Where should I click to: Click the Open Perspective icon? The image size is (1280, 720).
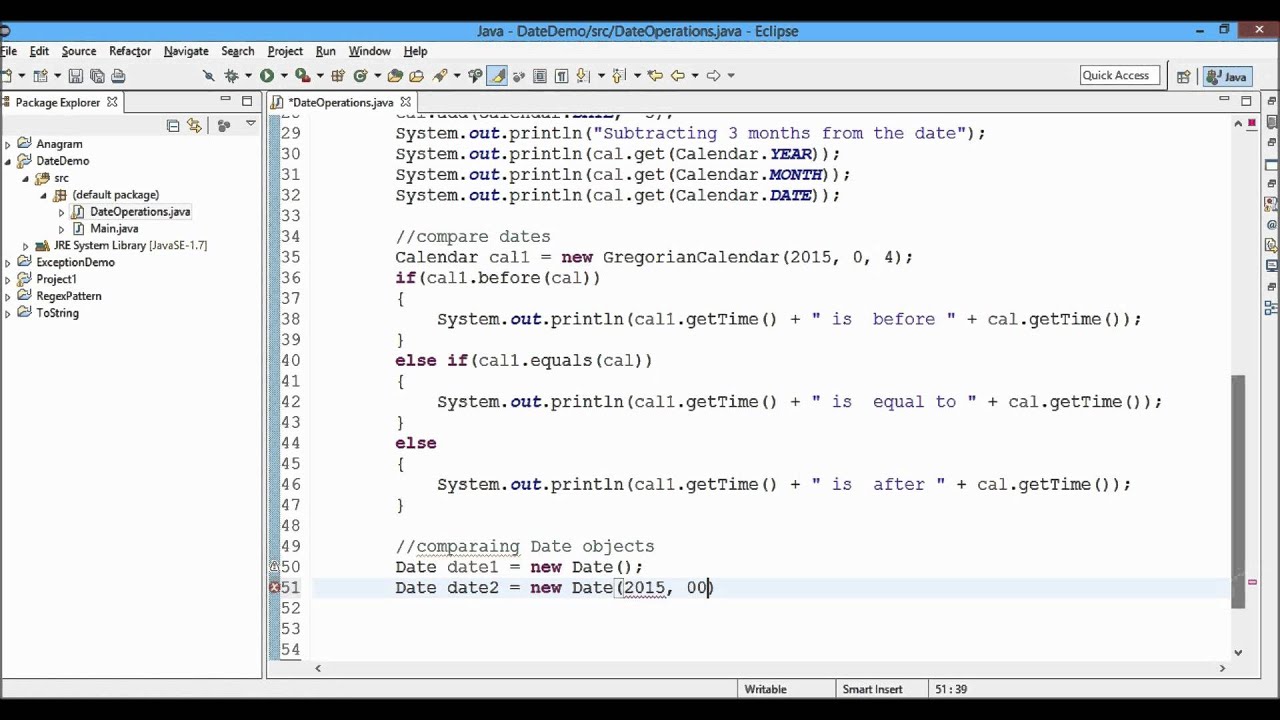[1183, 76]
